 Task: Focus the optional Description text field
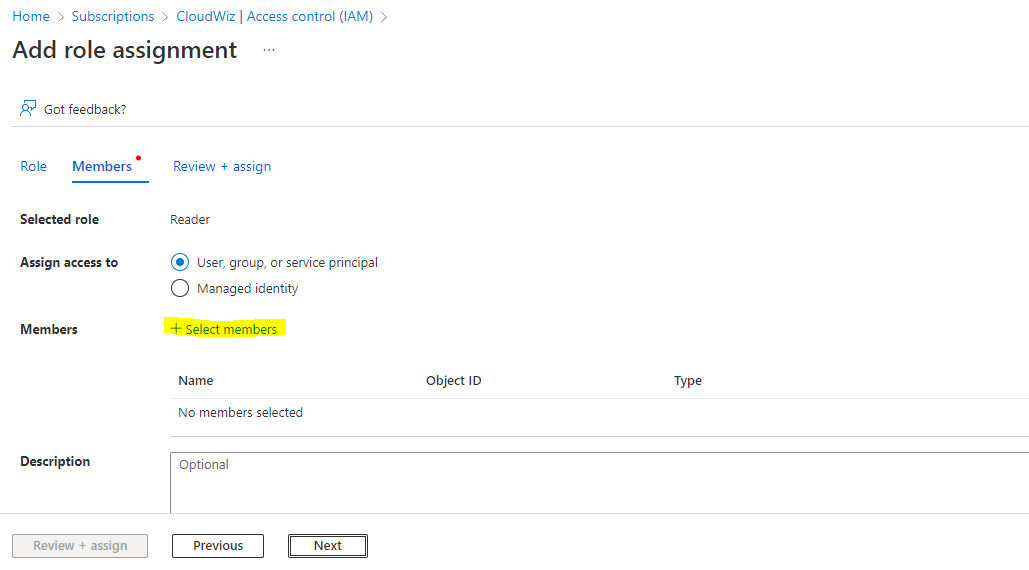(x=598, y=482)
